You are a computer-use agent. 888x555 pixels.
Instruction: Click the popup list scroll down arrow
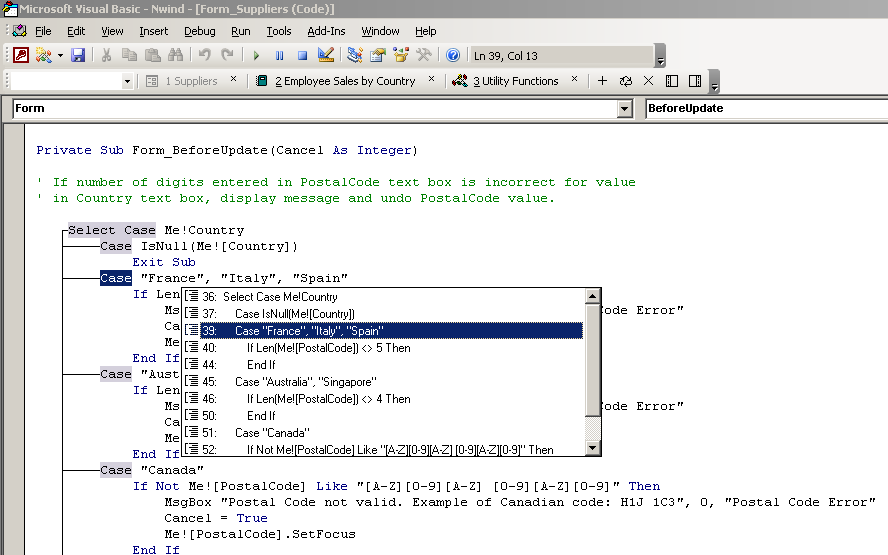[592, 448]
